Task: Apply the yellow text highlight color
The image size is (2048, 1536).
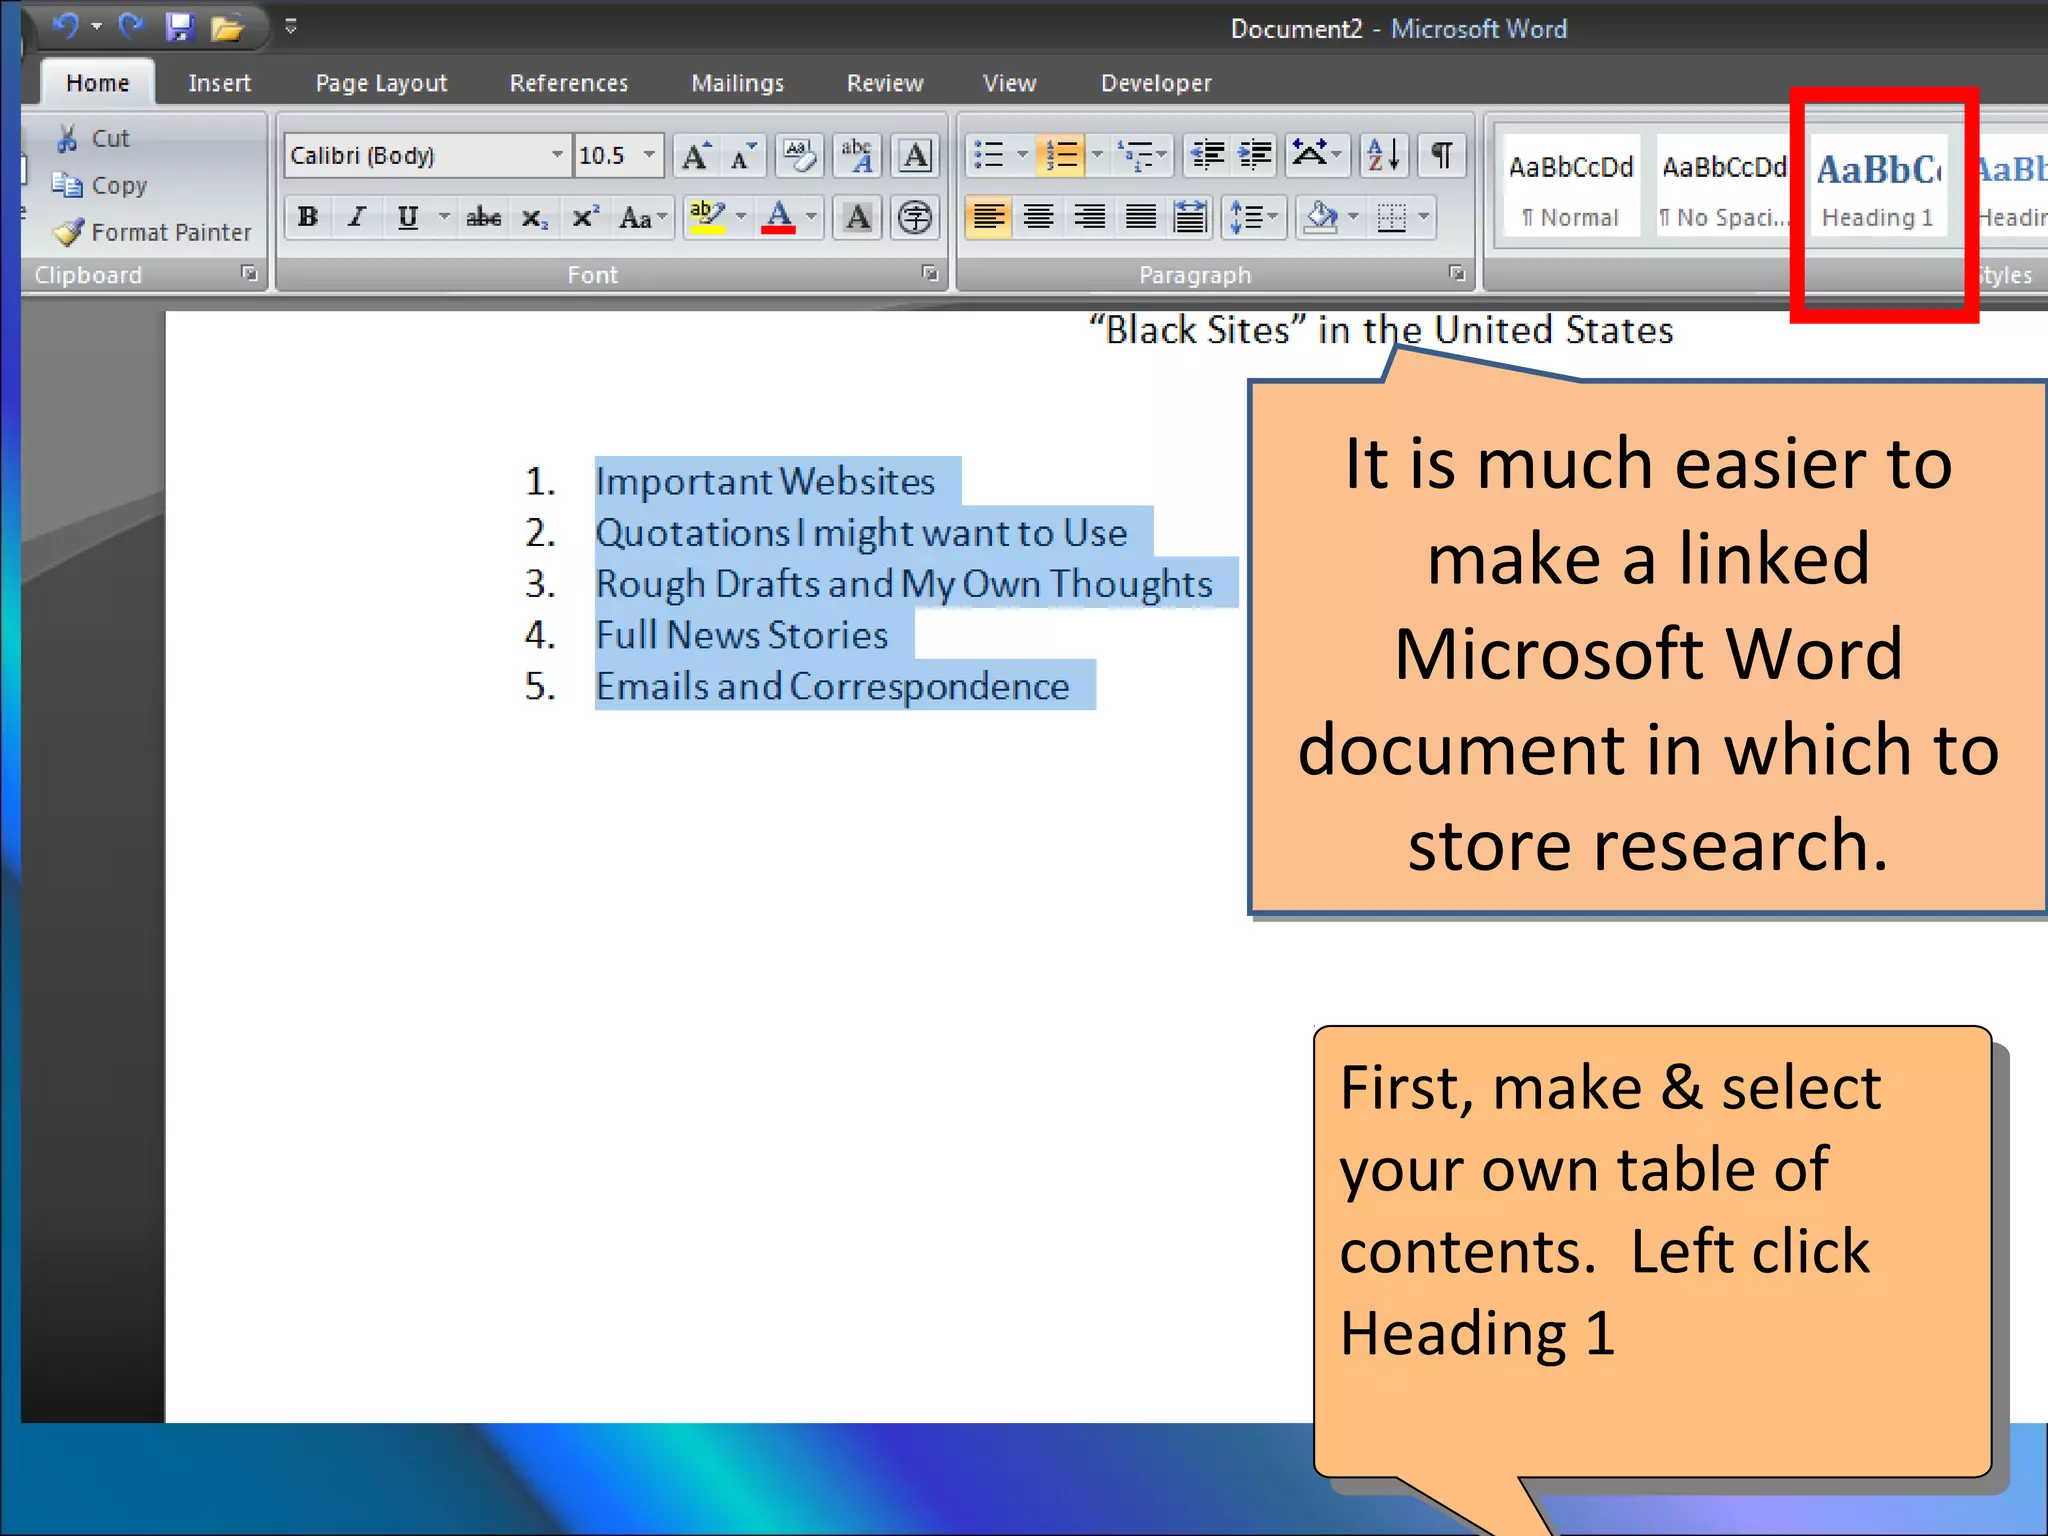Action: 708,217
